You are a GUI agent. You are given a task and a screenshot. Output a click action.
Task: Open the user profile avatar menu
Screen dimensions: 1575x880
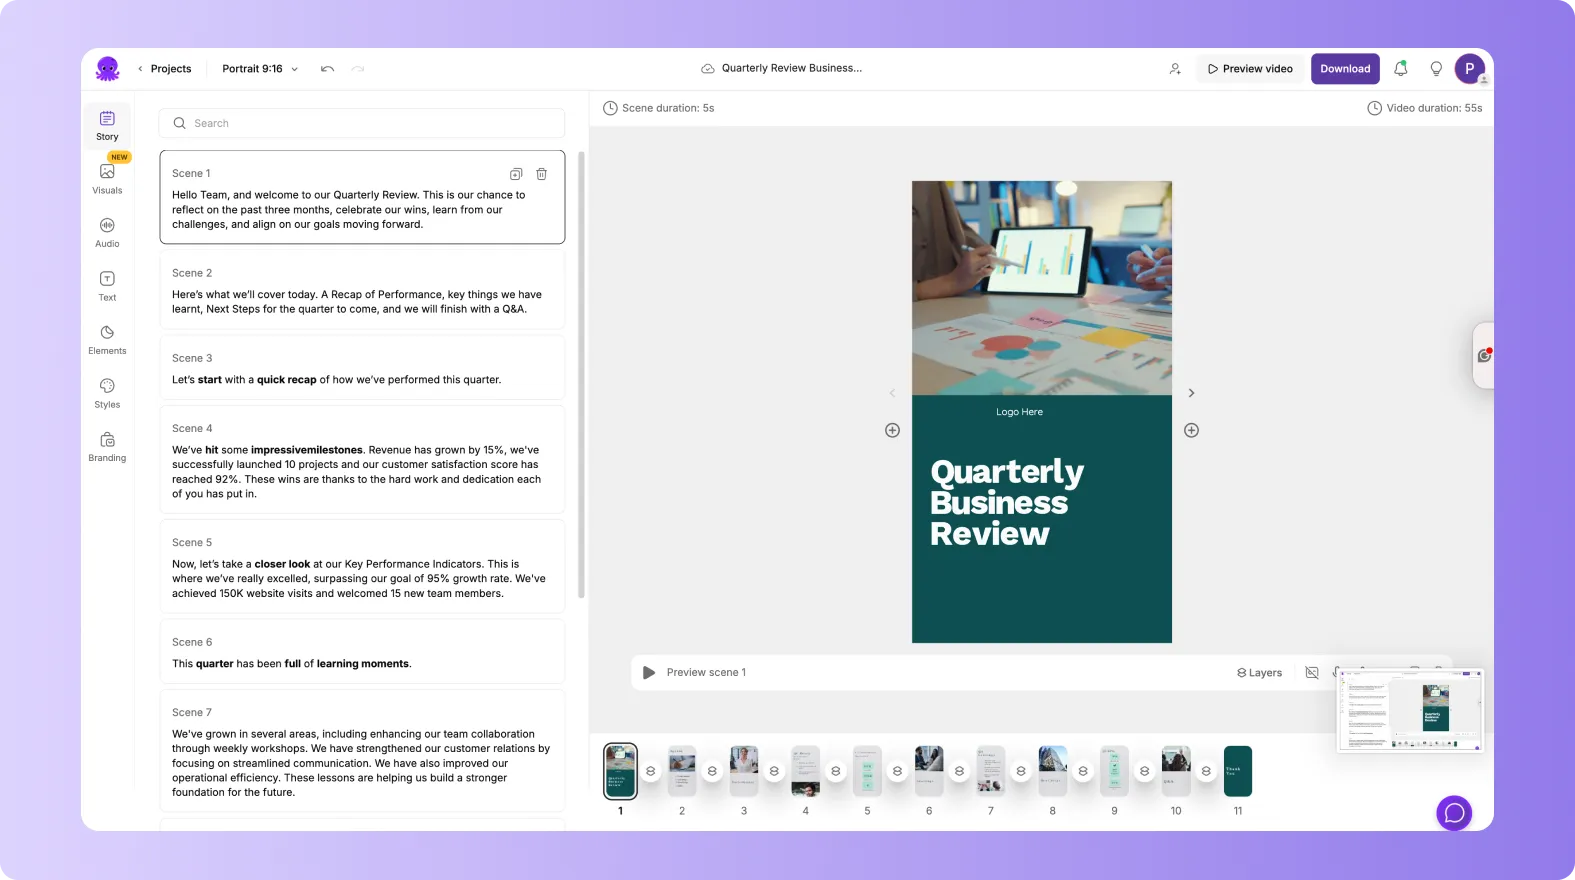[x=1469, y=69]
